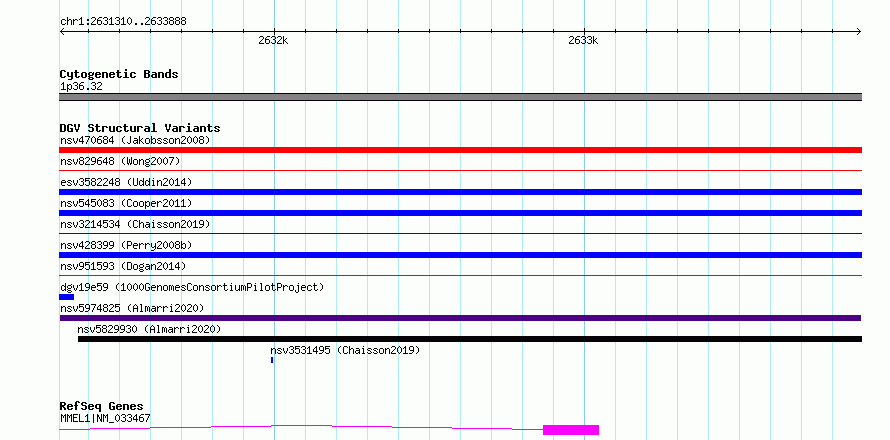Select the nsv470684 (Jakobsson2008) label
Viewport: 890px width, 440px height.
pyautogui.click(x=135, y=140)
